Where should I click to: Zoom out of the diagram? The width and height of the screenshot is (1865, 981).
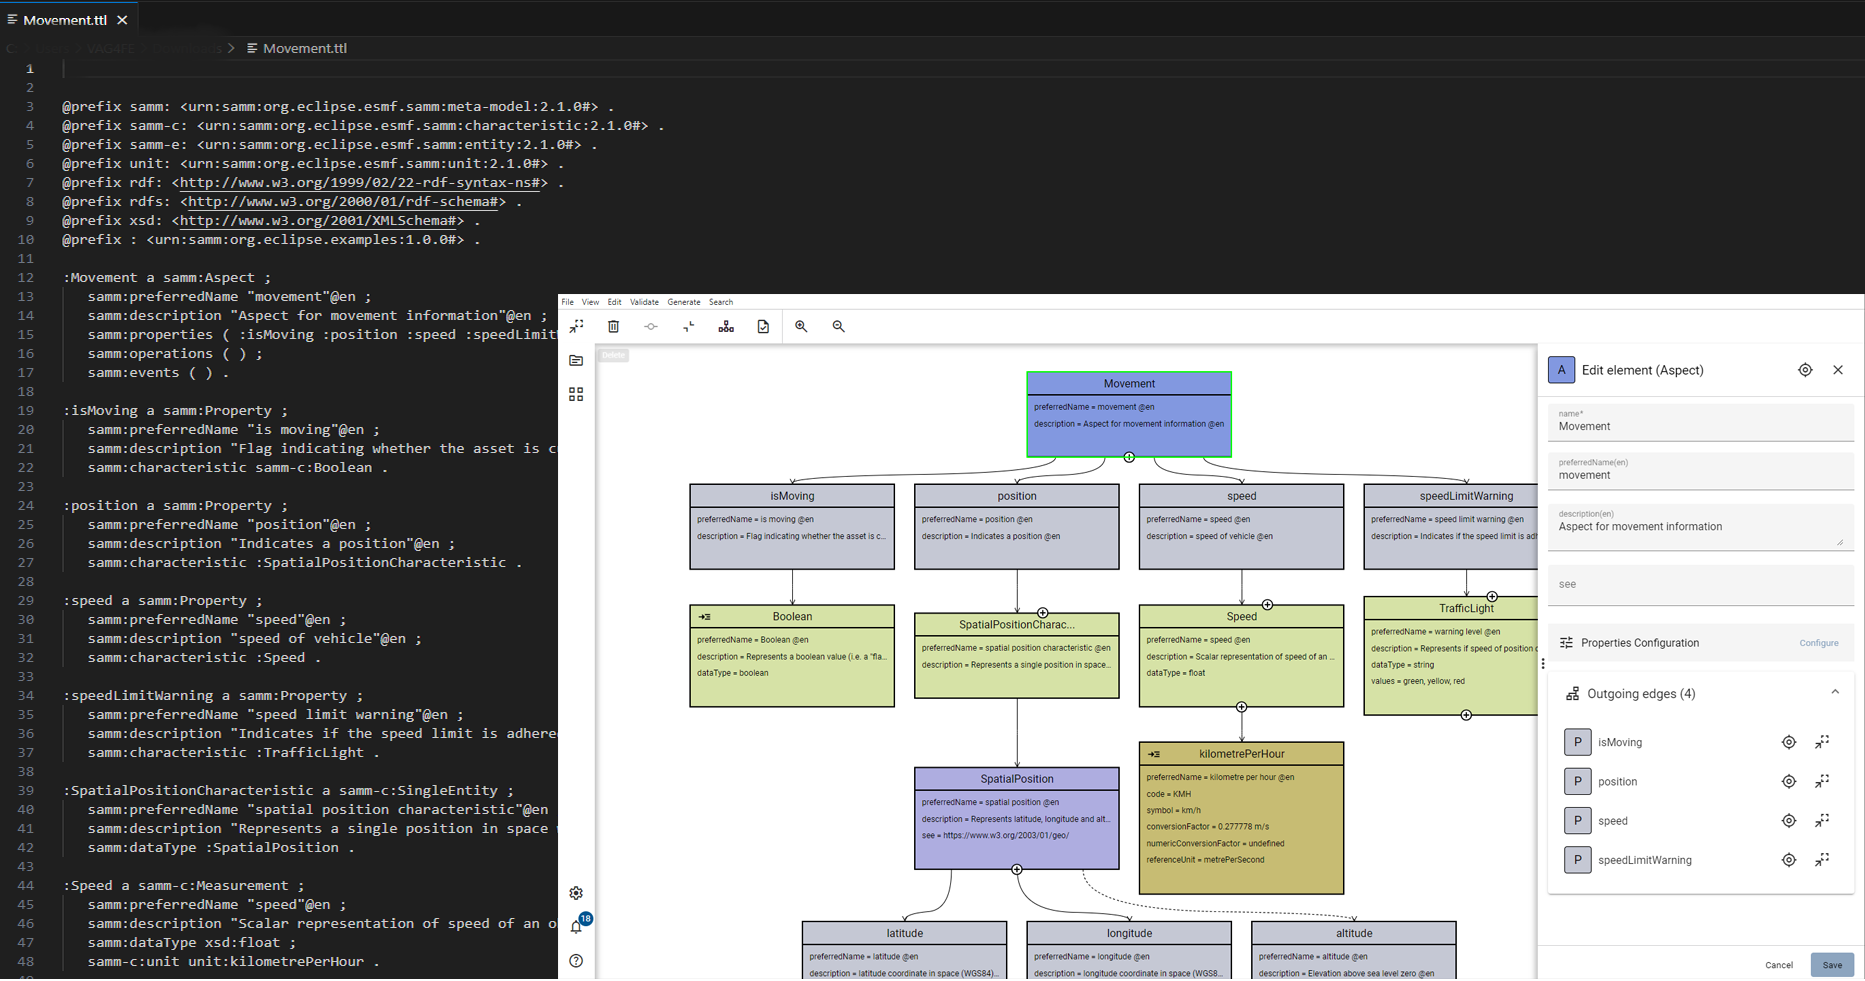coord(839,327)
